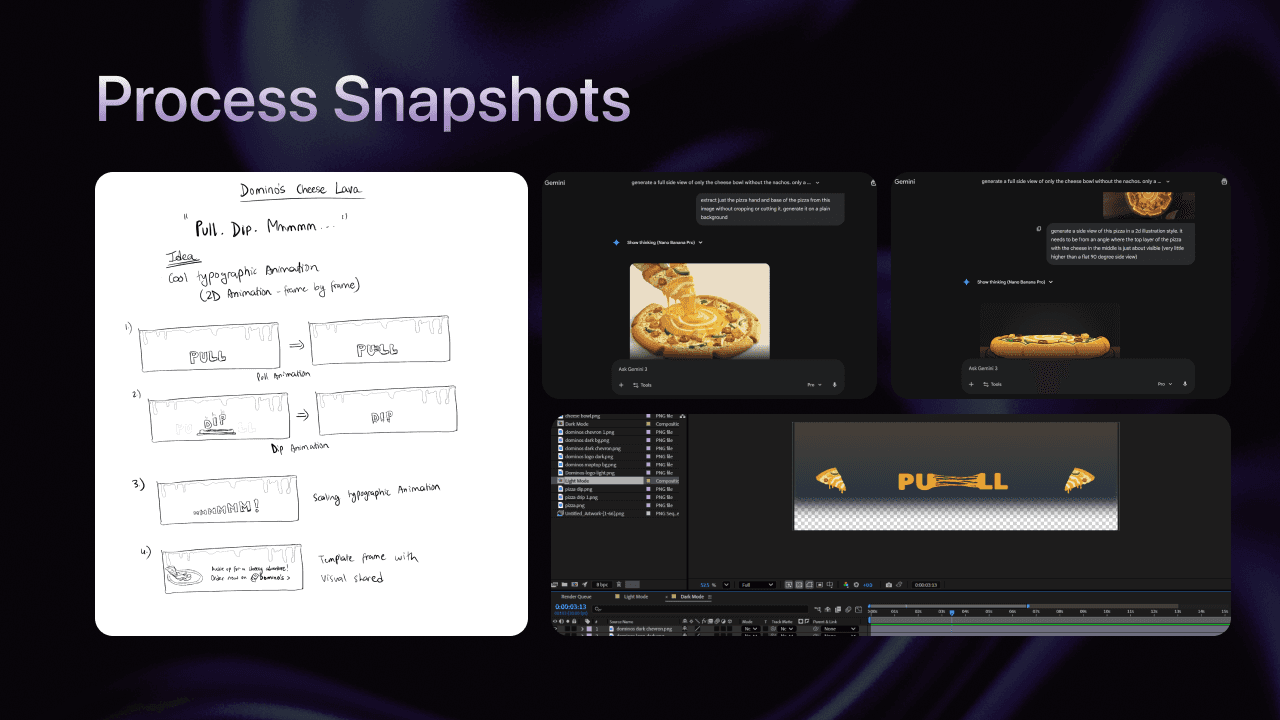Click the blue Gemini sparkle in right window
This screenshot has height=720, width=1280.
pyautogui.click(x=966, y=282)
